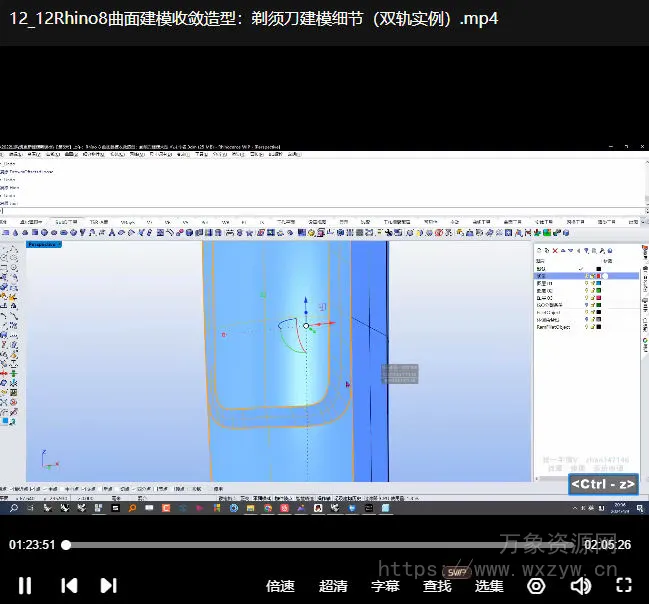Skip to the previous video
This screenshot has height=604, width=649.
tap(69, 585)
